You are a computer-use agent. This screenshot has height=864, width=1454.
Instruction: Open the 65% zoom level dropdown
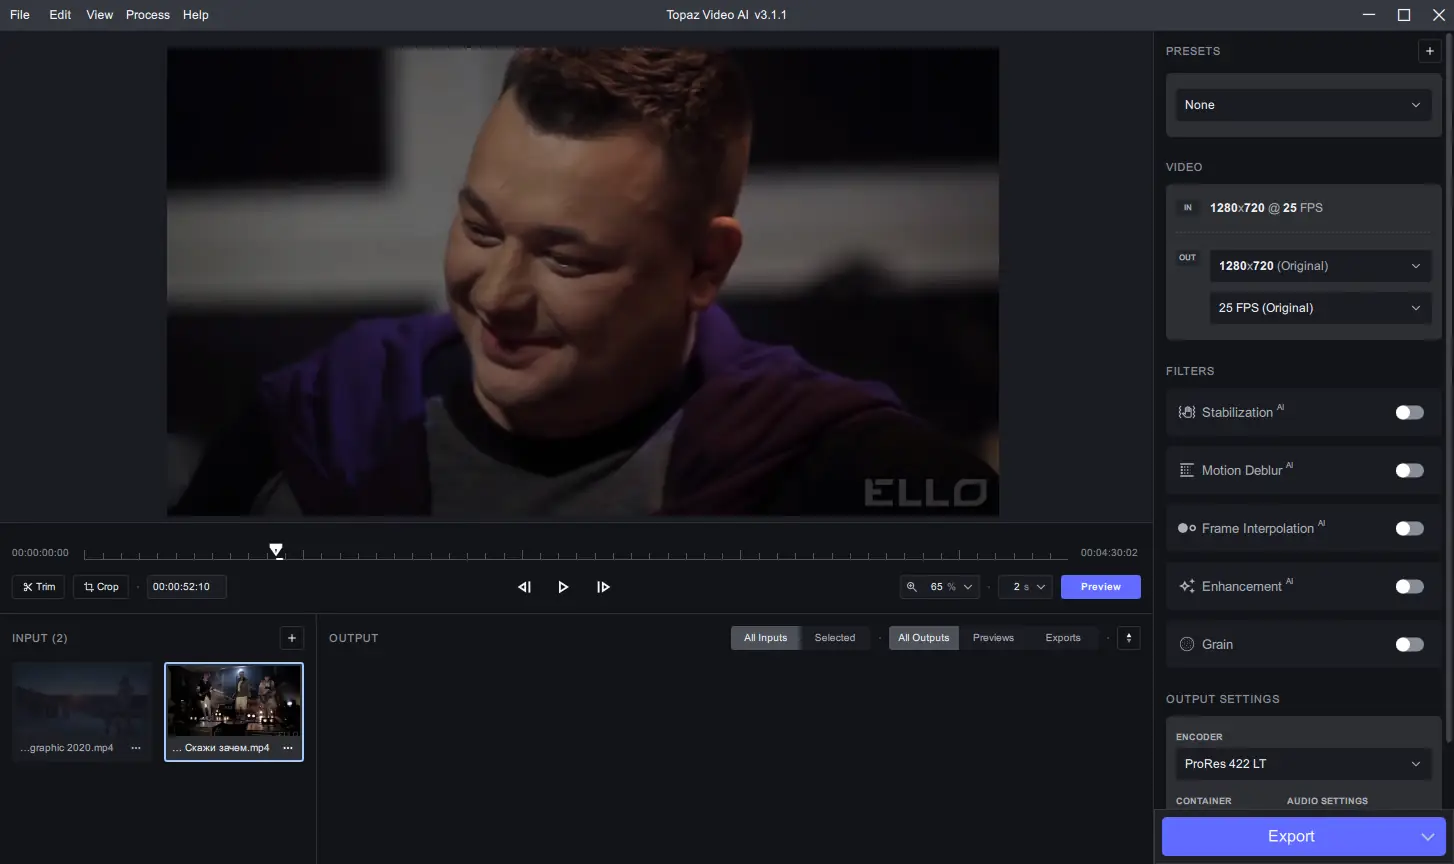(x=939, y=587)
